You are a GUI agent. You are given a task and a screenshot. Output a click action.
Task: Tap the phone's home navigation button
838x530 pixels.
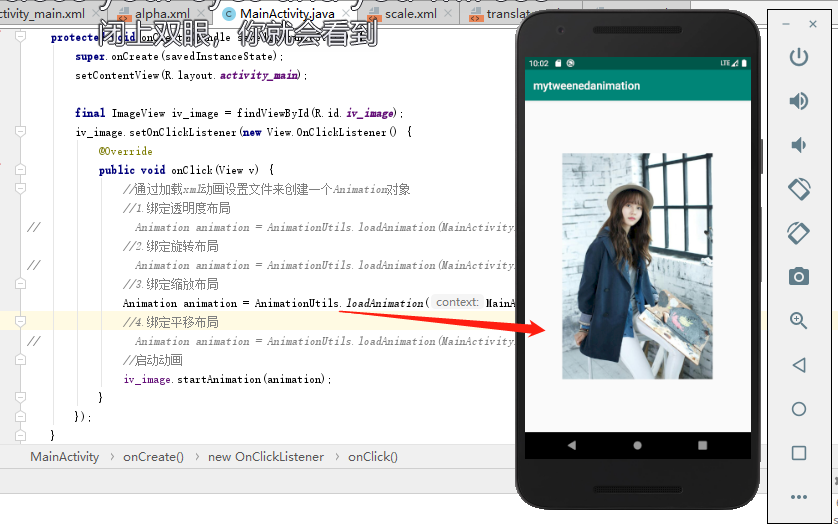tap(638, 445)
